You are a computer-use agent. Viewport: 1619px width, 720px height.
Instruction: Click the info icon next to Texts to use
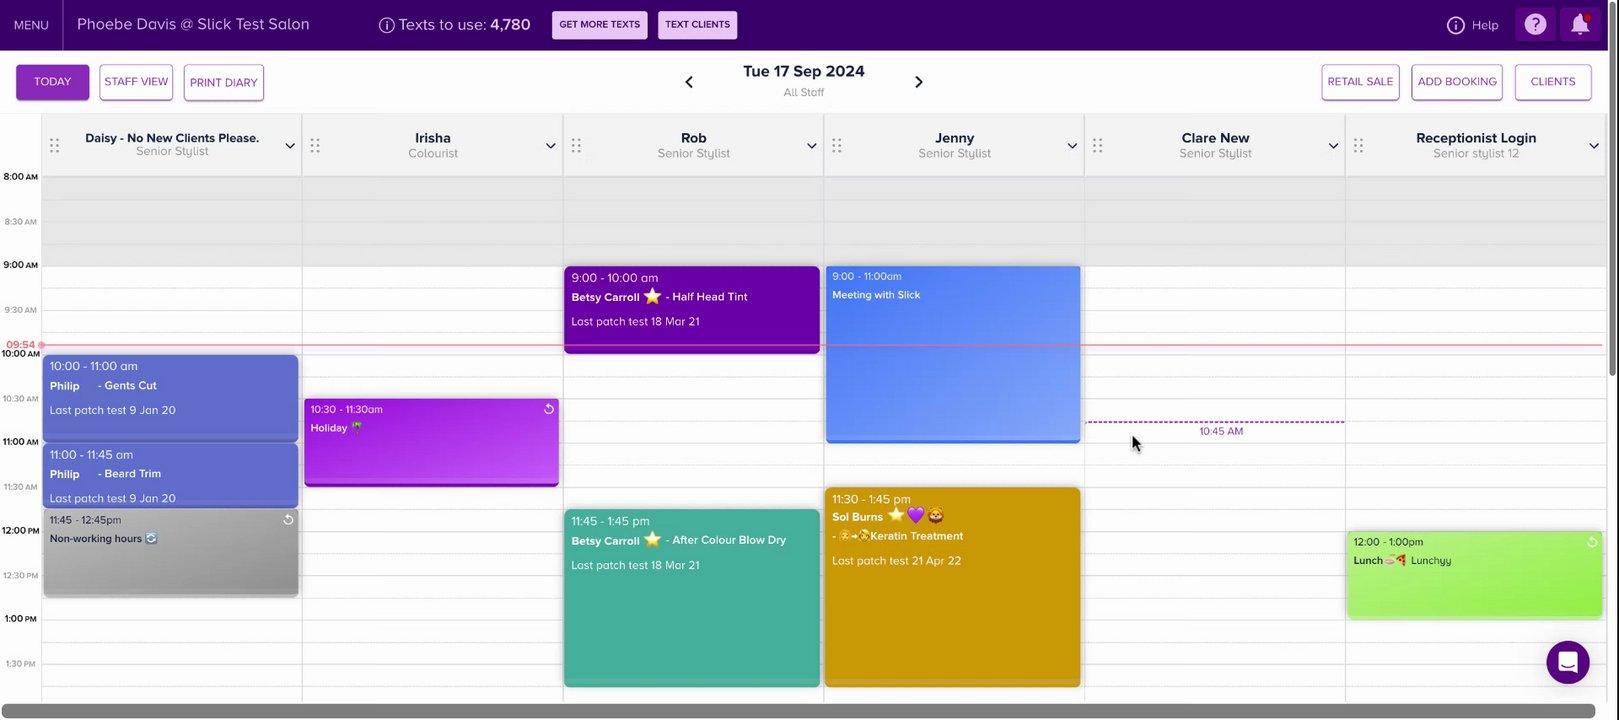pos(386,25)
